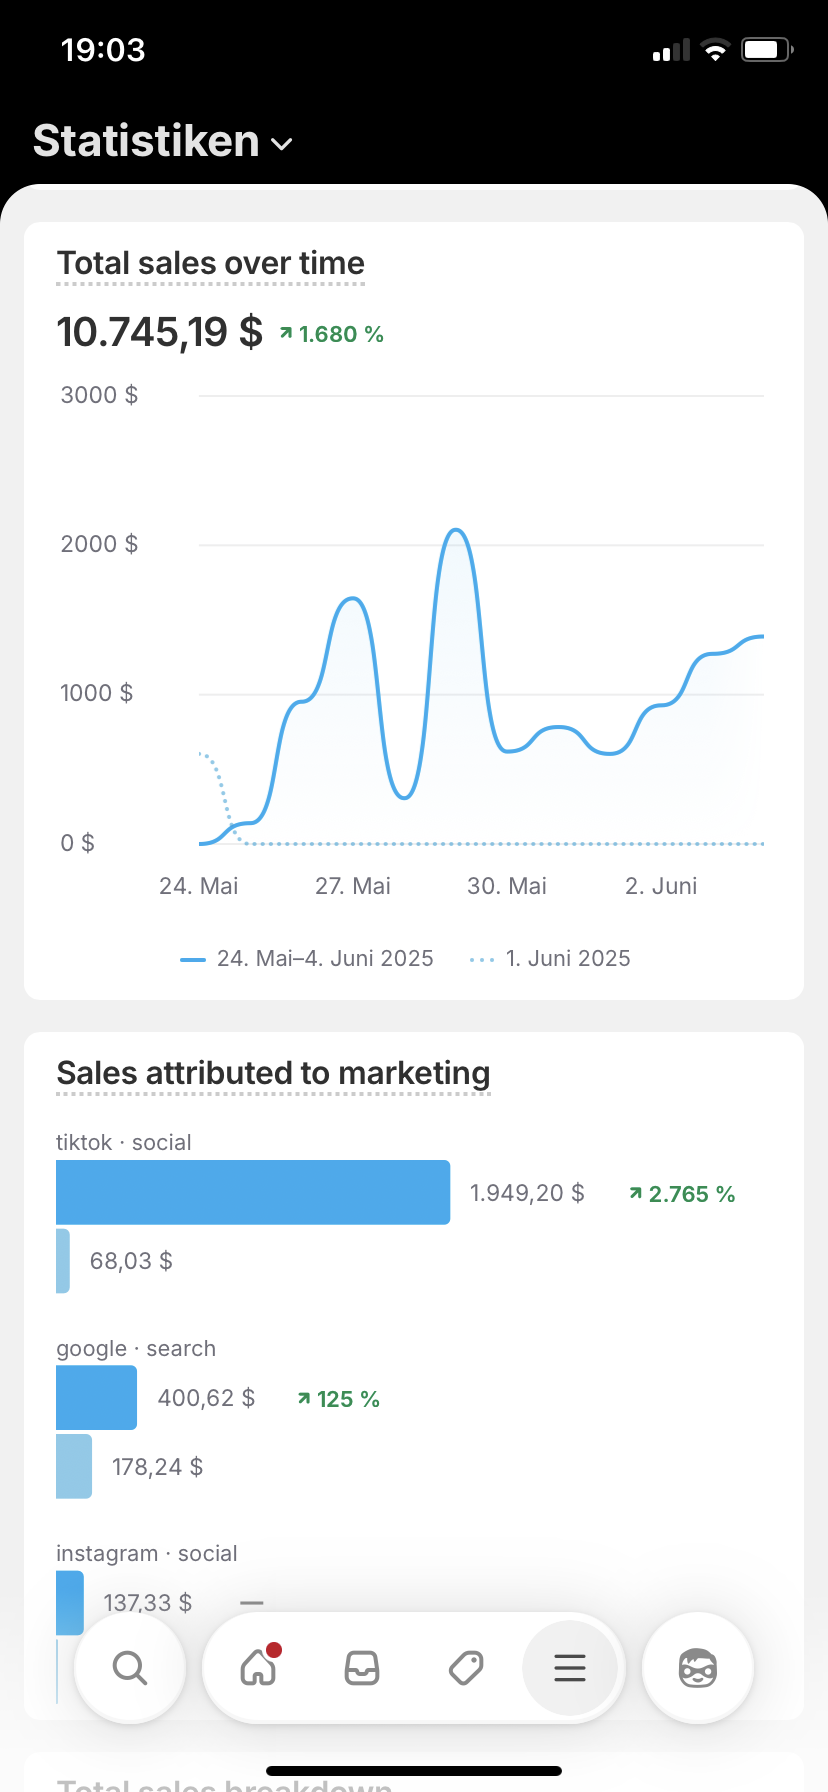Open the profile avatar icon
Image resolution: width=828 pixels, height=1792 pixels.
pyautogui.click(x=697, y=1667)
